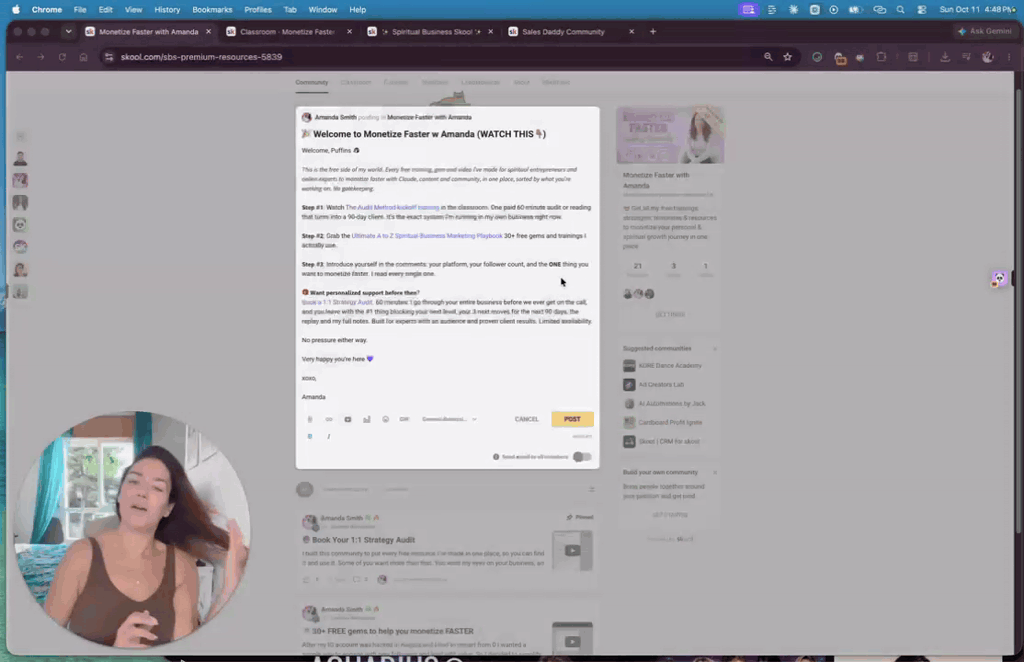Open Chrome downloads icon
This screenshot has height=662, width=1024.
pos(945,57)
